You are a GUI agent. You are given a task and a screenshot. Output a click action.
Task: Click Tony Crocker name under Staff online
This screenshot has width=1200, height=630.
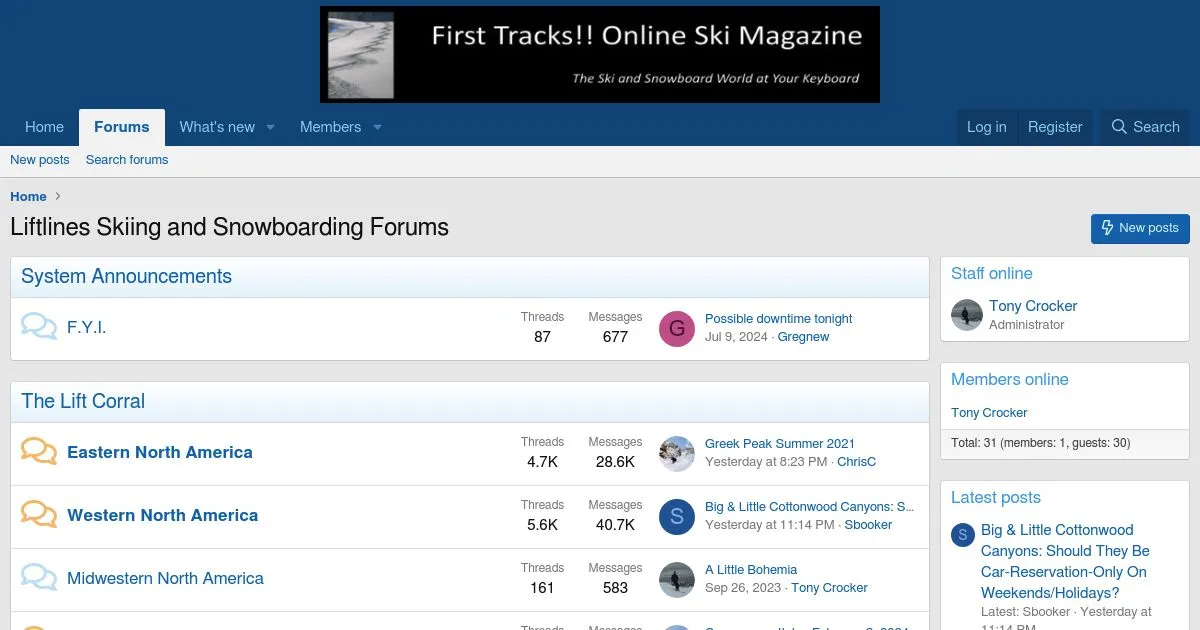click(x=1033, y=306)
